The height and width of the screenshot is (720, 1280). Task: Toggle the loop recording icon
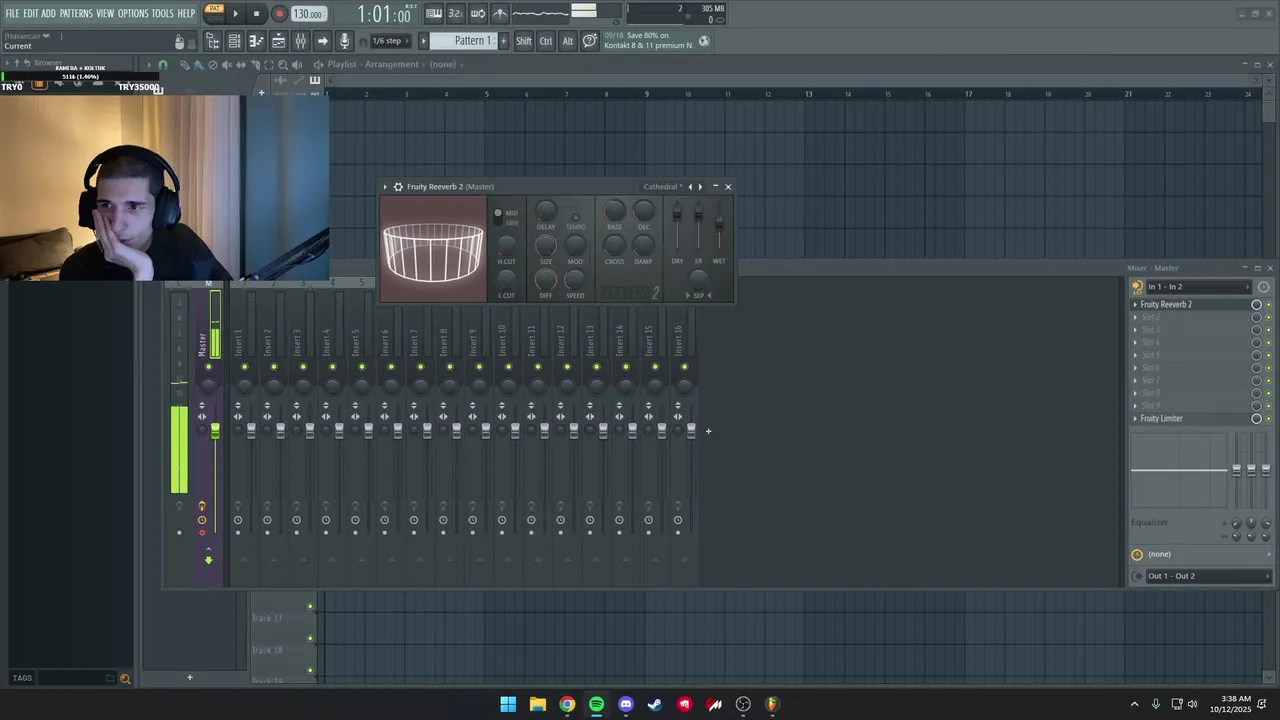coord(478,13)
